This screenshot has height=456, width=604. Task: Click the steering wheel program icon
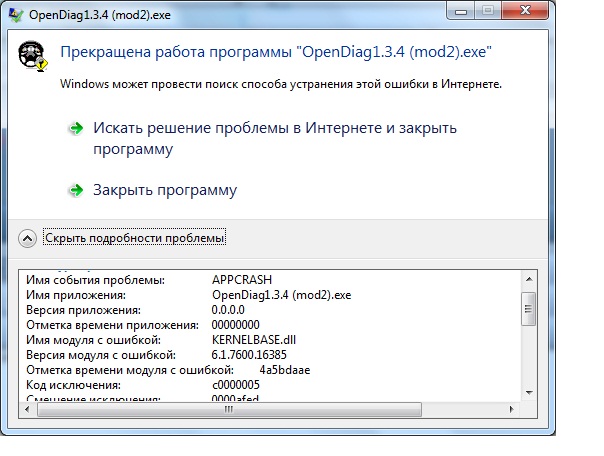(33, 56)
